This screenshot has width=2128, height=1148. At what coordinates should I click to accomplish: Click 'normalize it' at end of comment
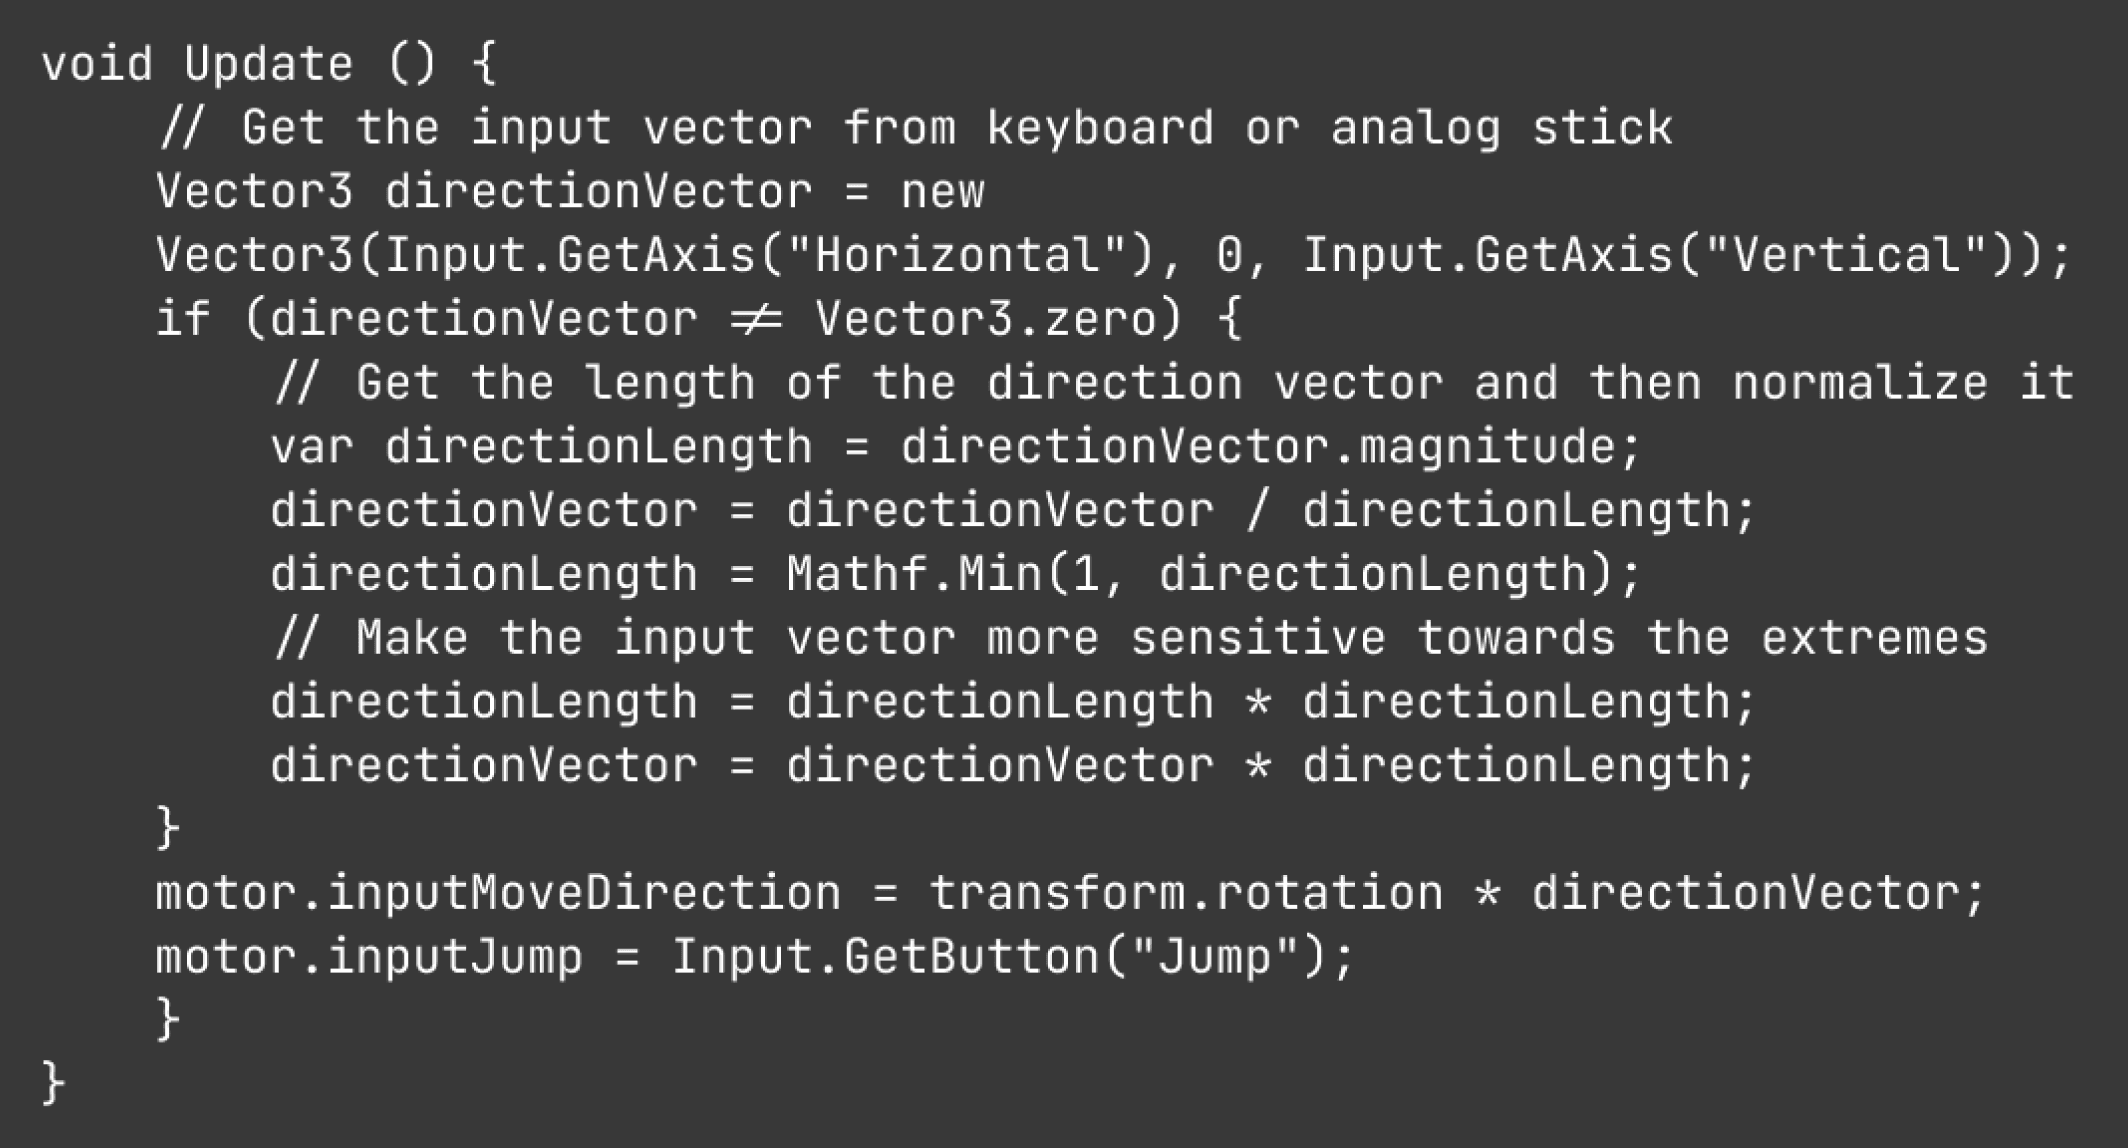point(1903,383)
